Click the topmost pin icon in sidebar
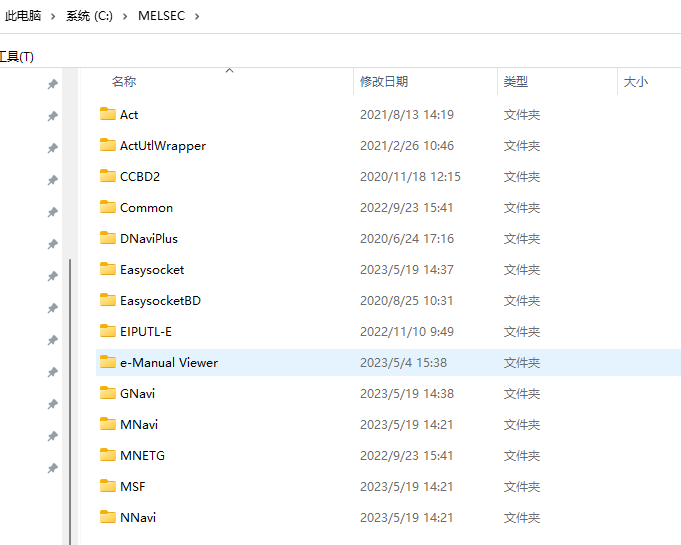681x545 pixels. (53, 84)
